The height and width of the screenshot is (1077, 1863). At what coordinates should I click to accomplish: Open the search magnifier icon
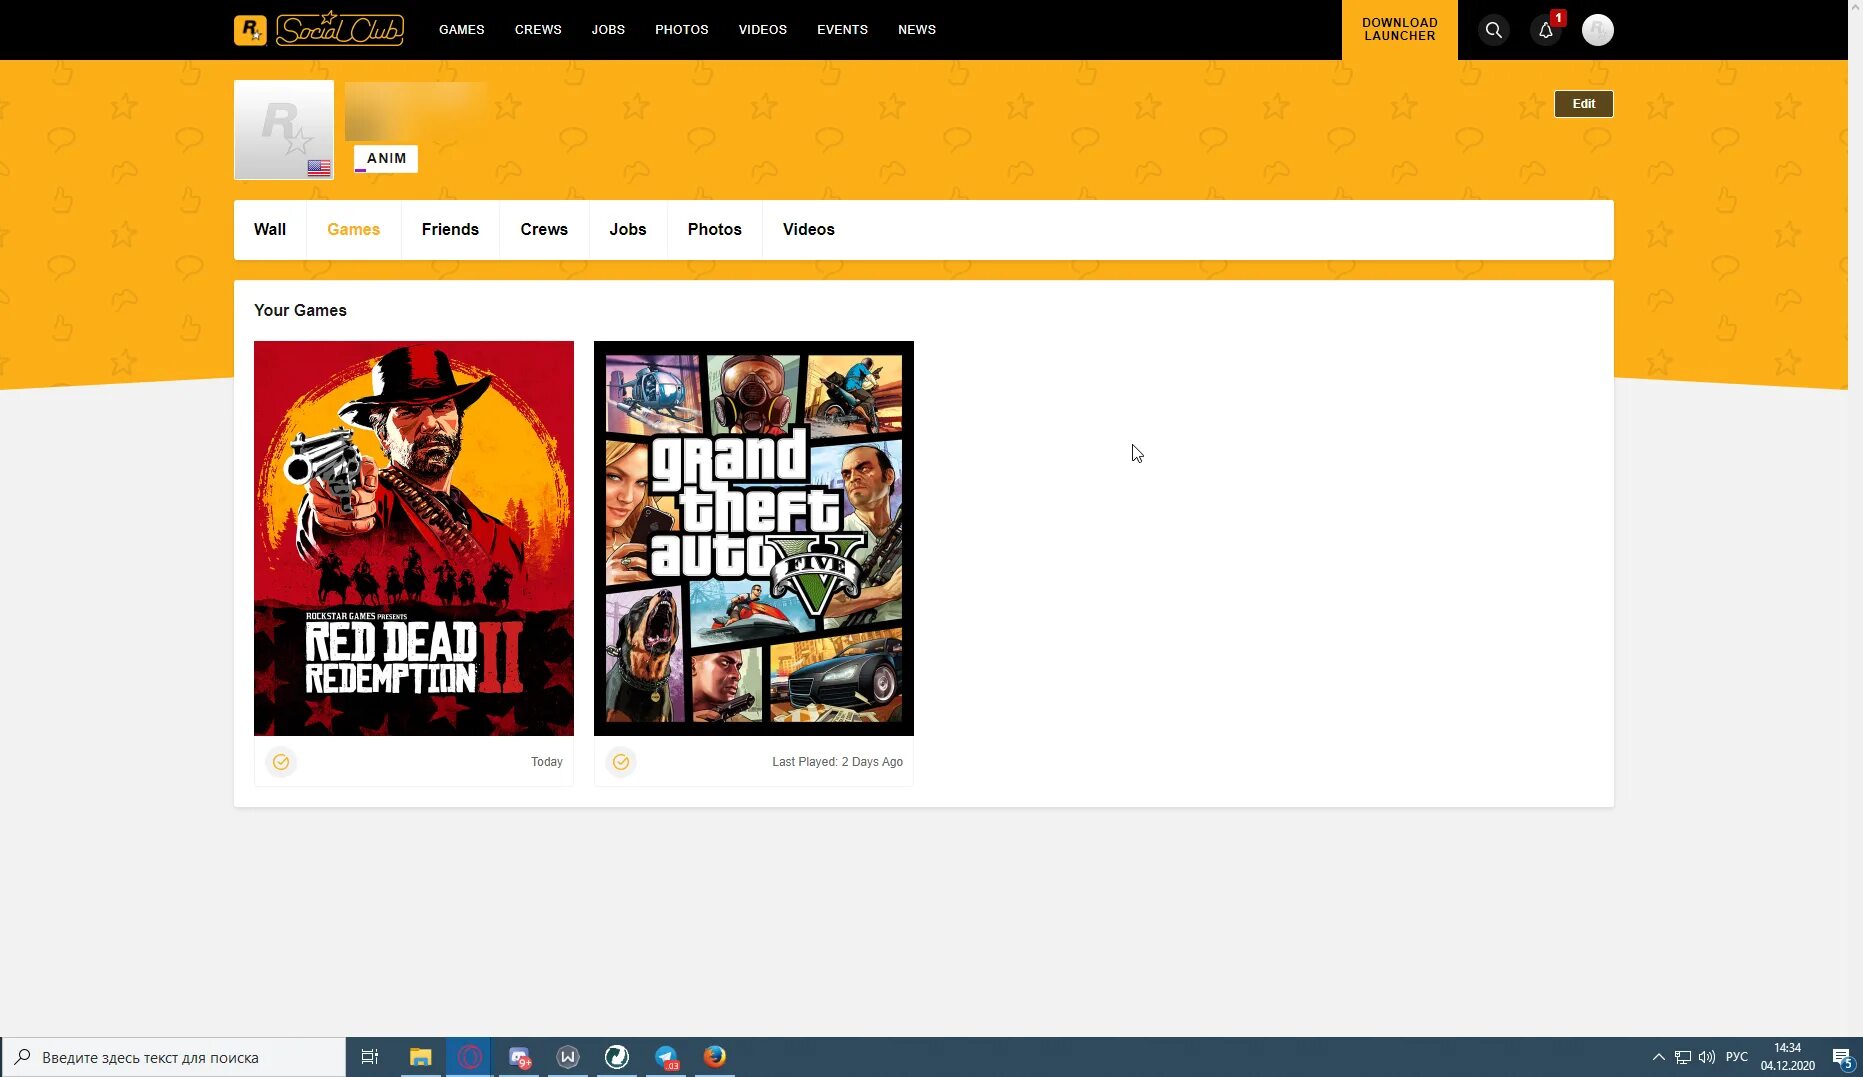[x=1494, y=30]
